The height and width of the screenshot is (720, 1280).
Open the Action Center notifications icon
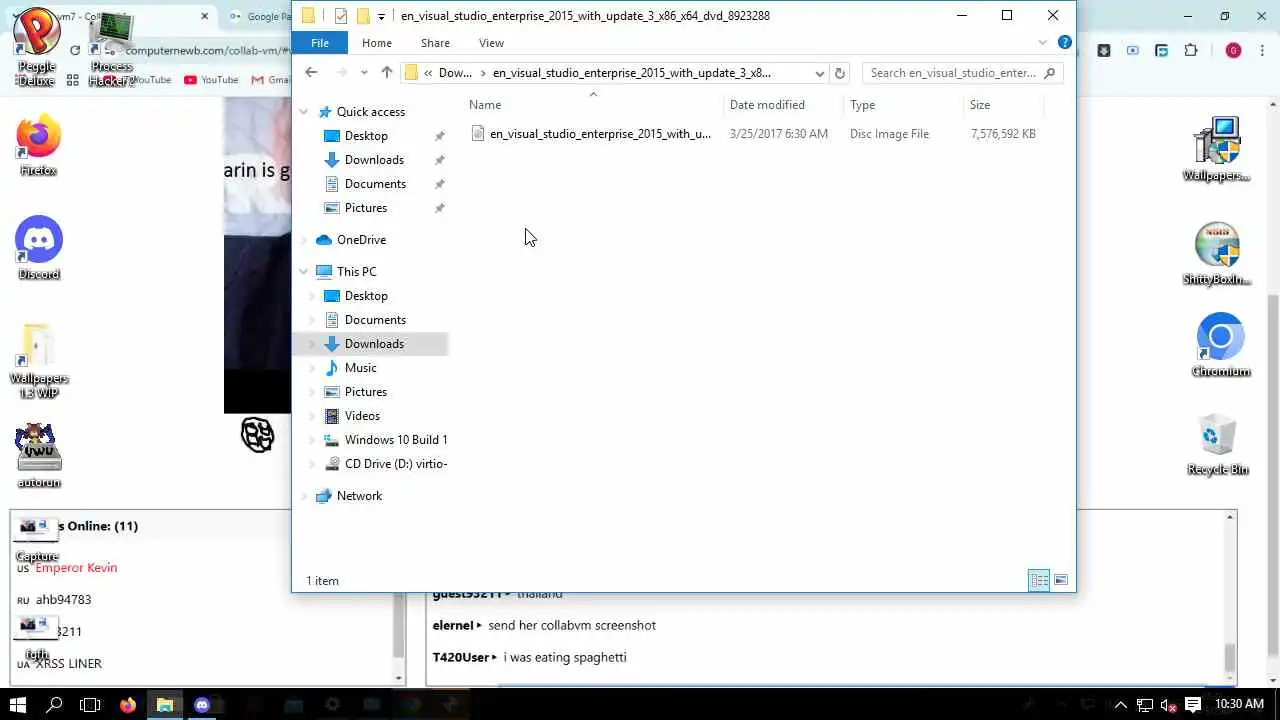(1193, 705)
